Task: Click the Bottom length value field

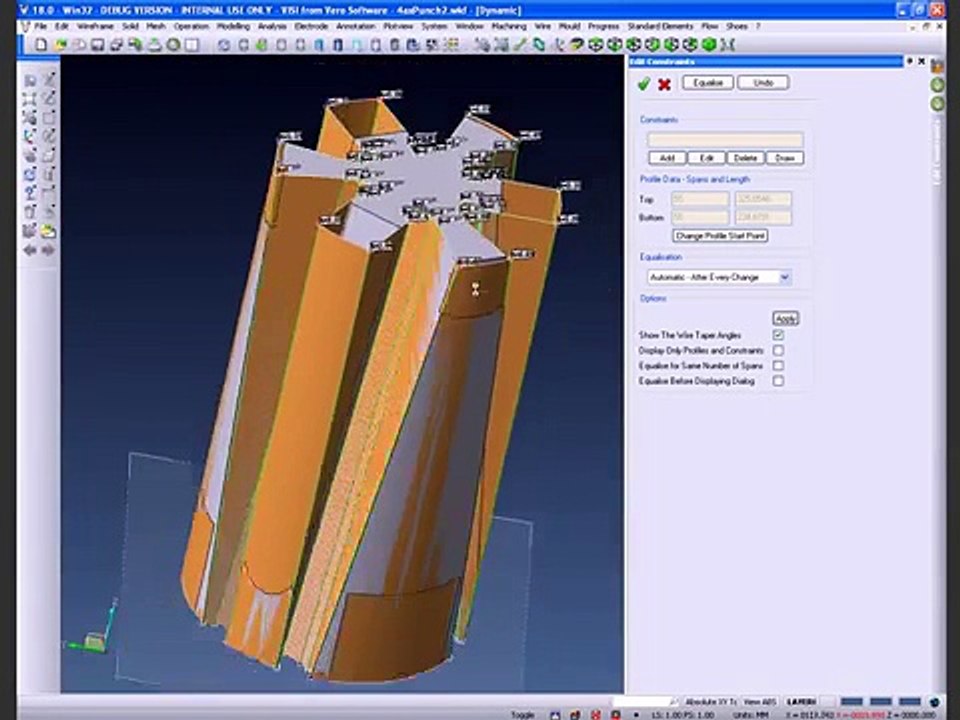Action: point(763,217)
